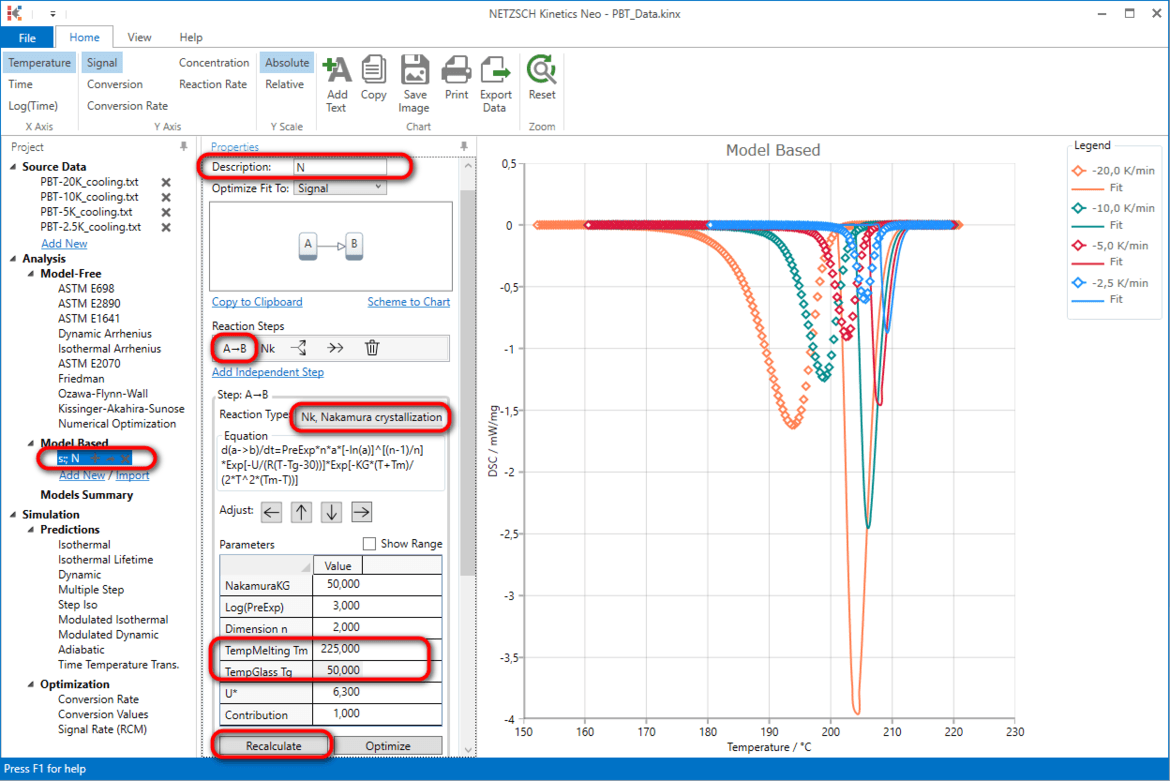The image size is (1170, 781).
Task: Collapse the Predictions tree node
Action: point(31,530)
